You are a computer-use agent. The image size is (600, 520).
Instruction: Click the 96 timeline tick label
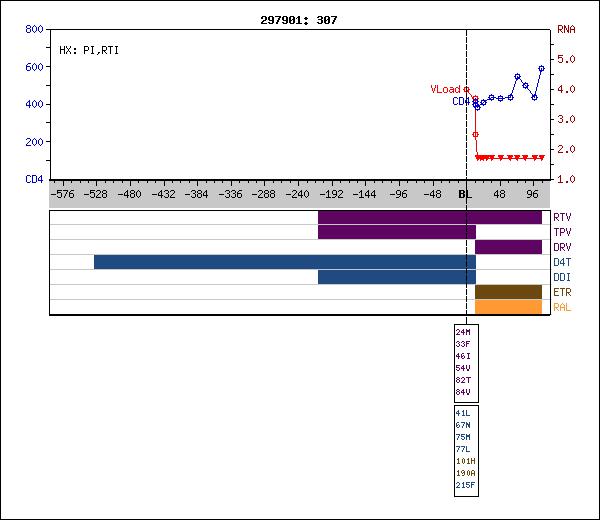533,194
